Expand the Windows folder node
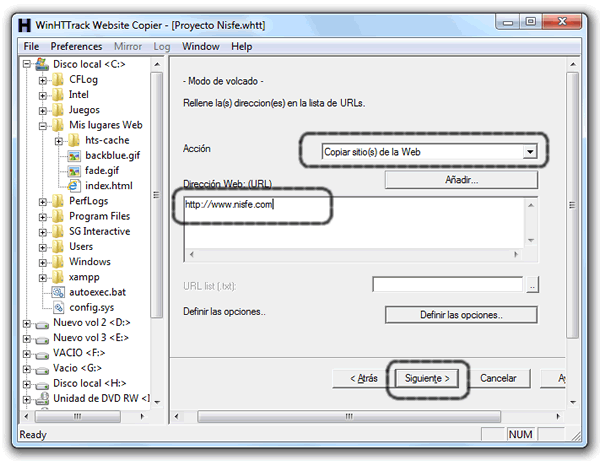Image resolution: width=600 pixels, height=461 pixels. pyautogui.click(x=42, y=263)
